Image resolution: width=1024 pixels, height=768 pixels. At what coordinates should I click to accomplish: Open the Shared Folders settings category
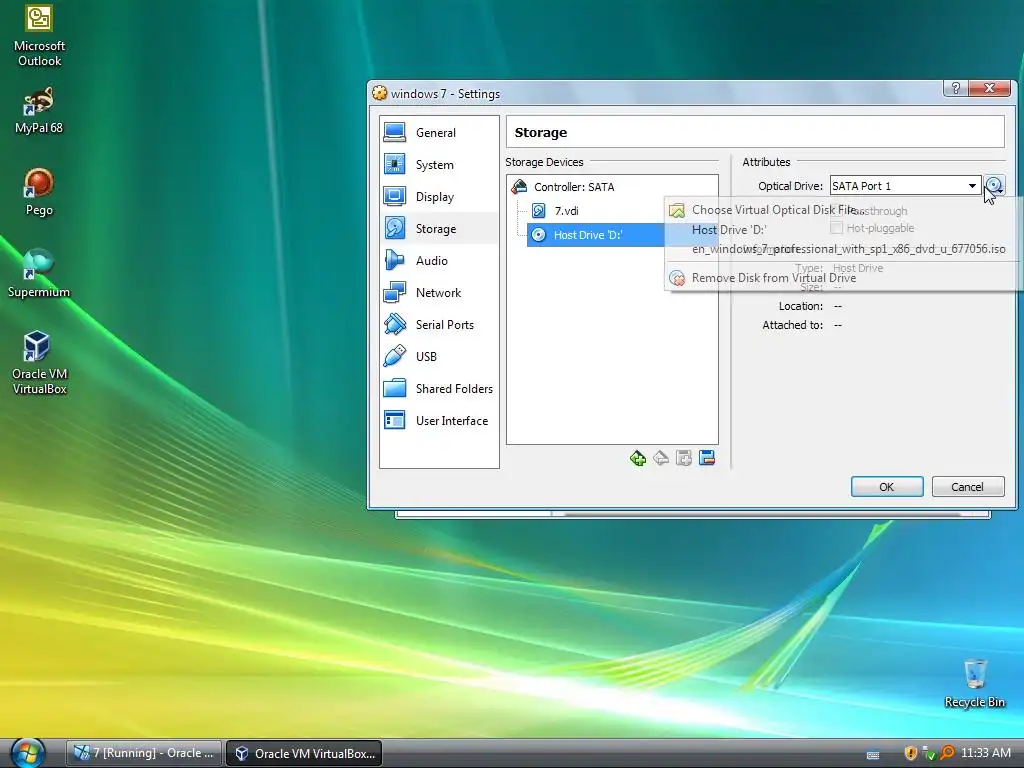(439, 389)
